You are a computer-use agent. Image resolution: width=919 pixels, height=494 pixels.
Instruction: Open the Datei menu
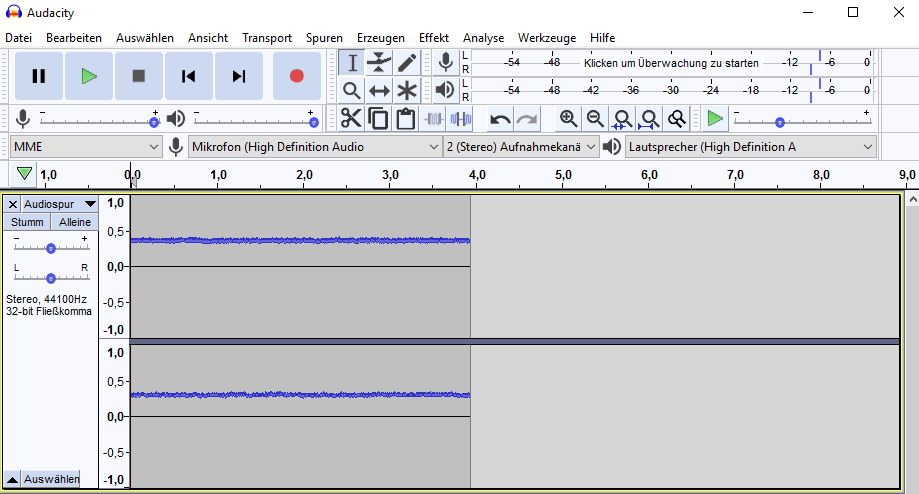[x=18, y=38]
